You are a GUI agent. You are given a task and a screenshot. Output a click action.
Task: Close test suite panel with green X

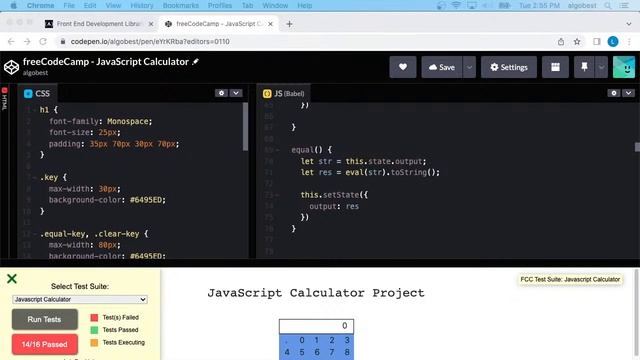12,279
